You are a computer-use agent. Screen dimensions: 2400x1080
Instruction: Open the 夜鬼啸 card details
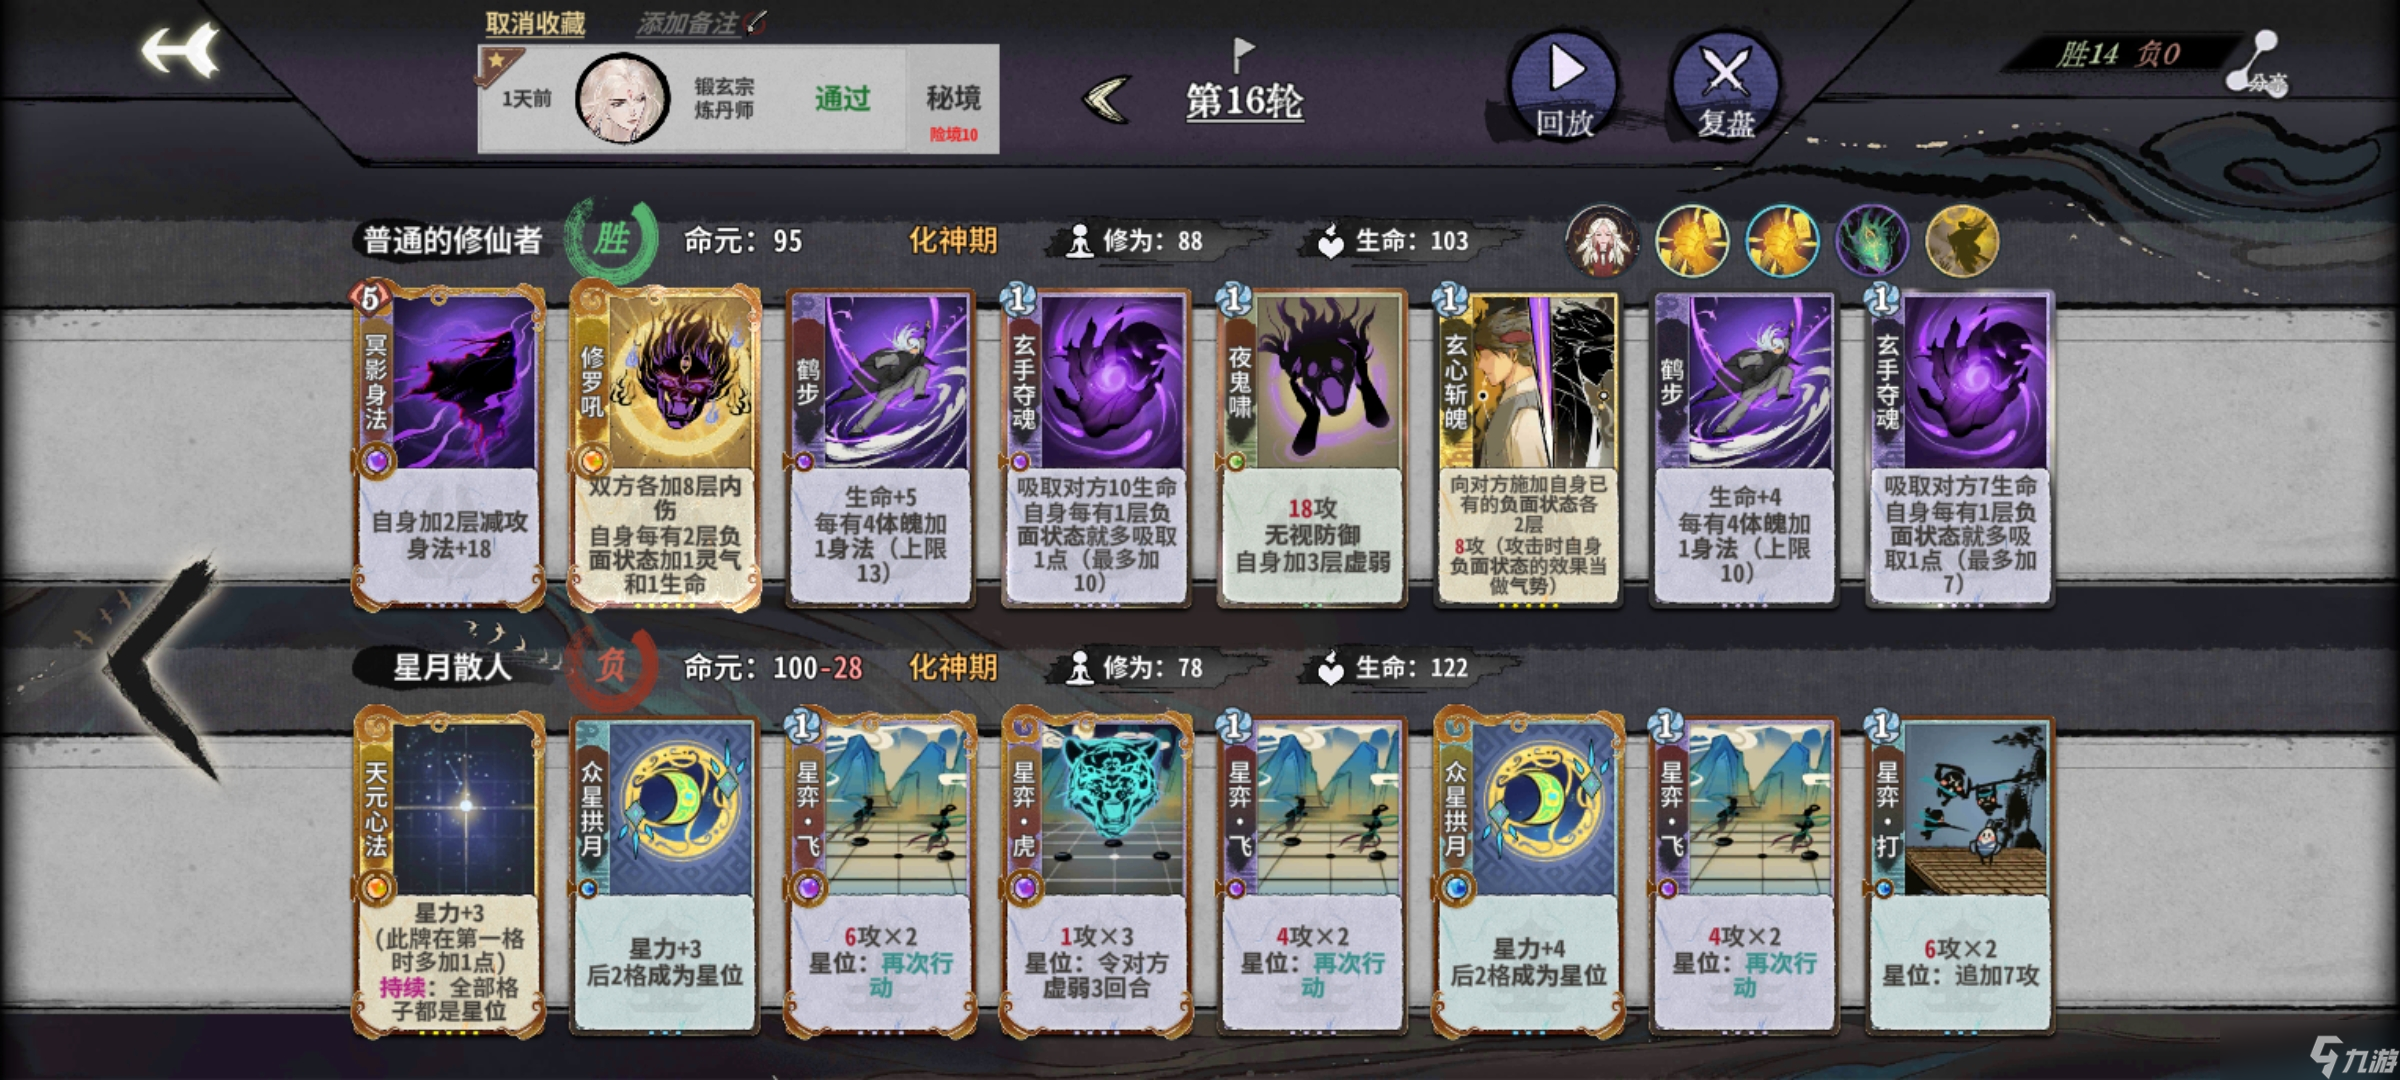point(1312,446)
